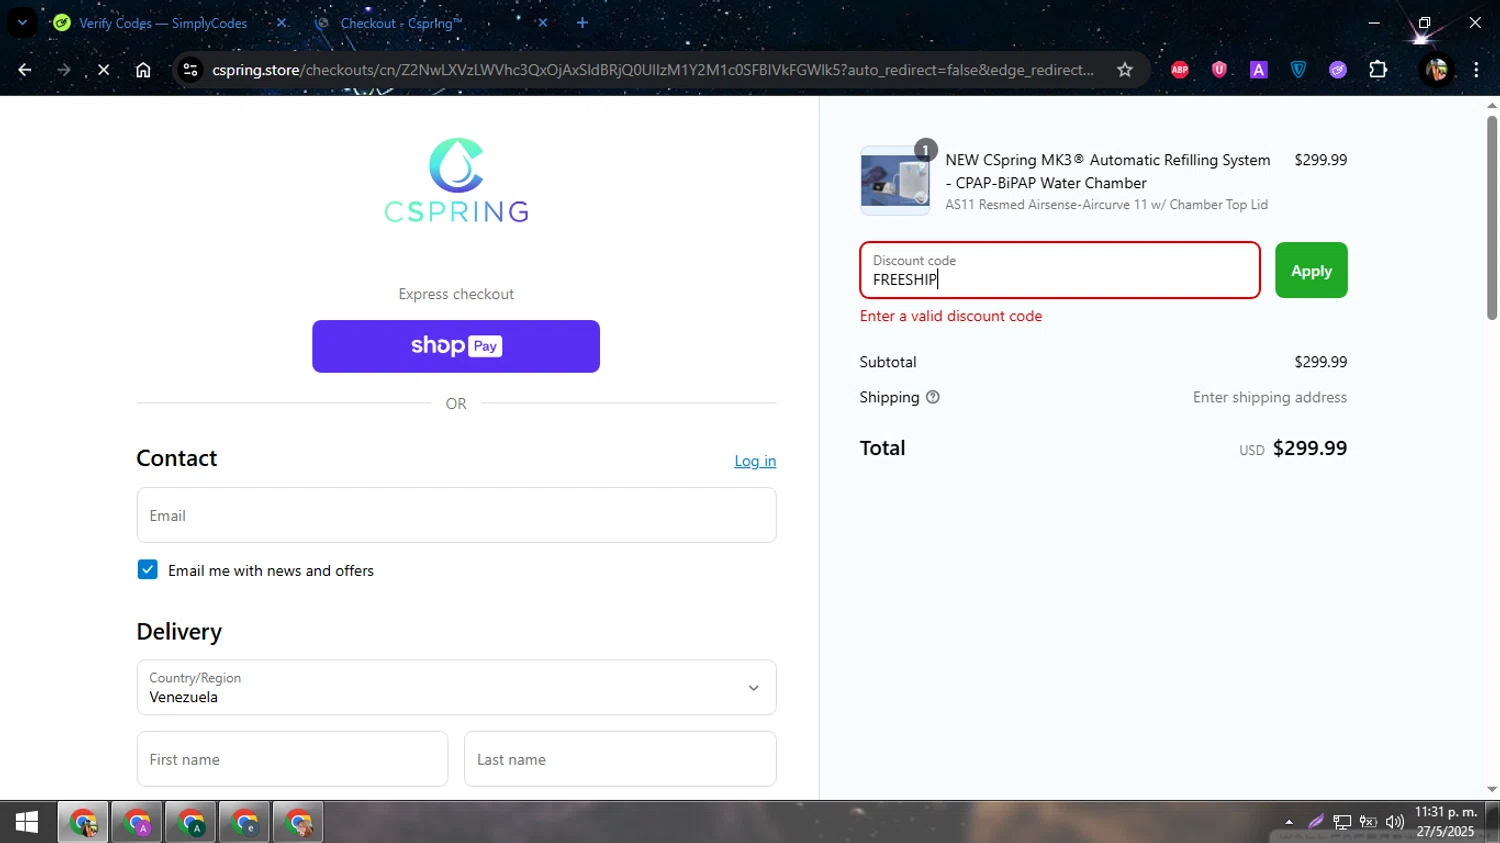Open the volume tray icon

tap(1395, 822)
